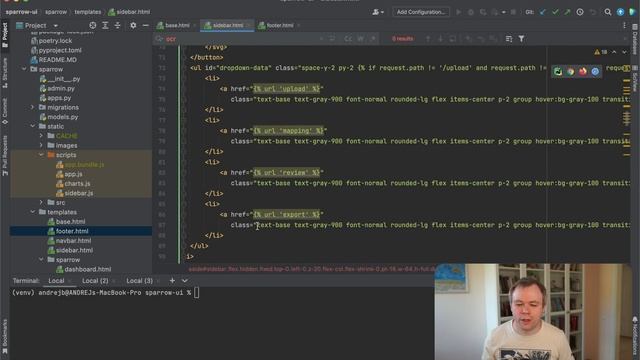
Task: Open Search Everywhere magnifier
Action: point(608,12)
